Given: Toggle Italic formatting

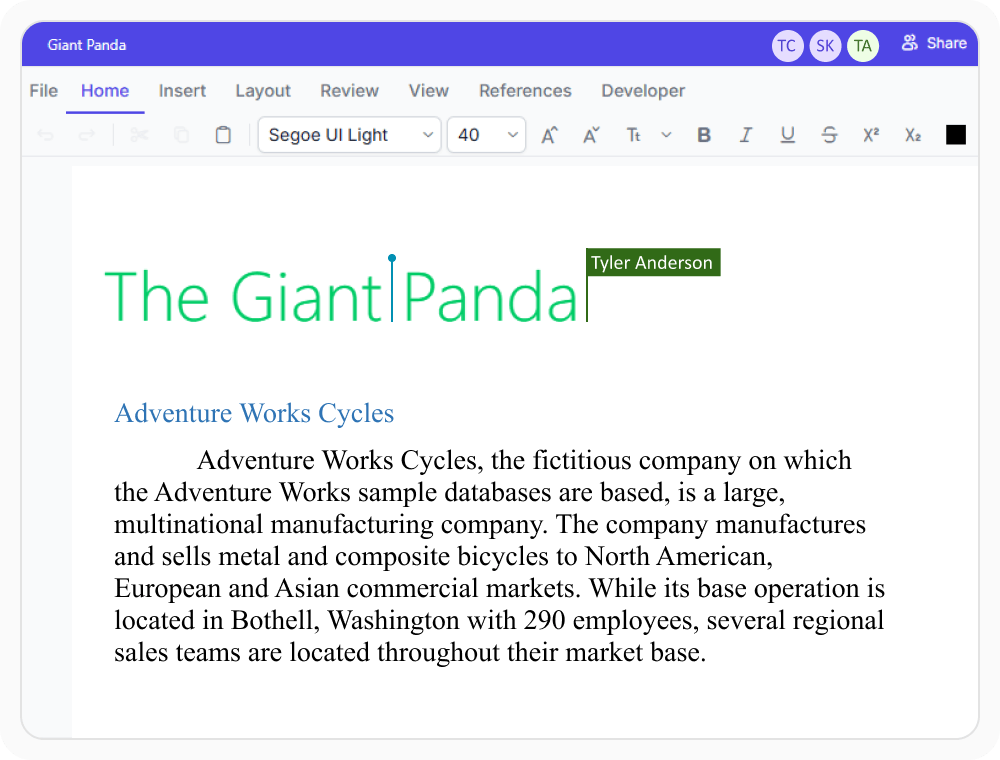Looking at the screenshot, I should tap(746, 135).
